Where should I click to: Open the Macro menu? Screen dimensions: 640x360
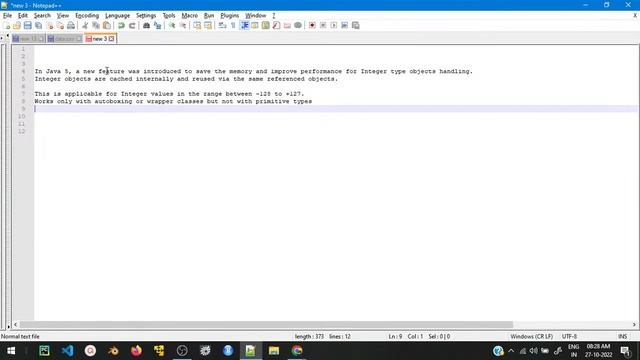(x=189, y=16)
